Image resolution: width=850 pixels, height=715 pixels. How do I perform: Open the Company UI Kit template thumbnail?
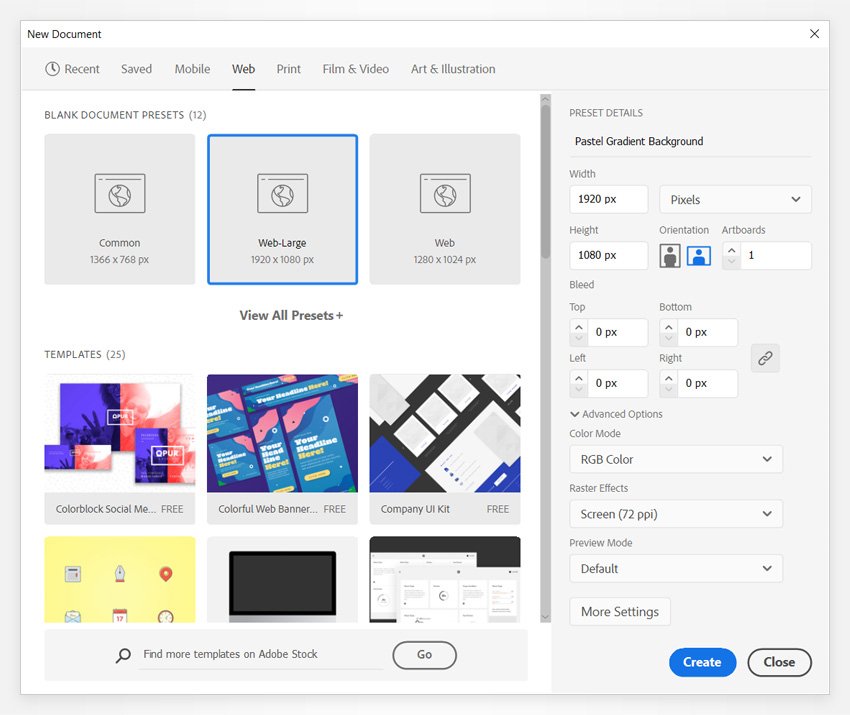[445, 434]
